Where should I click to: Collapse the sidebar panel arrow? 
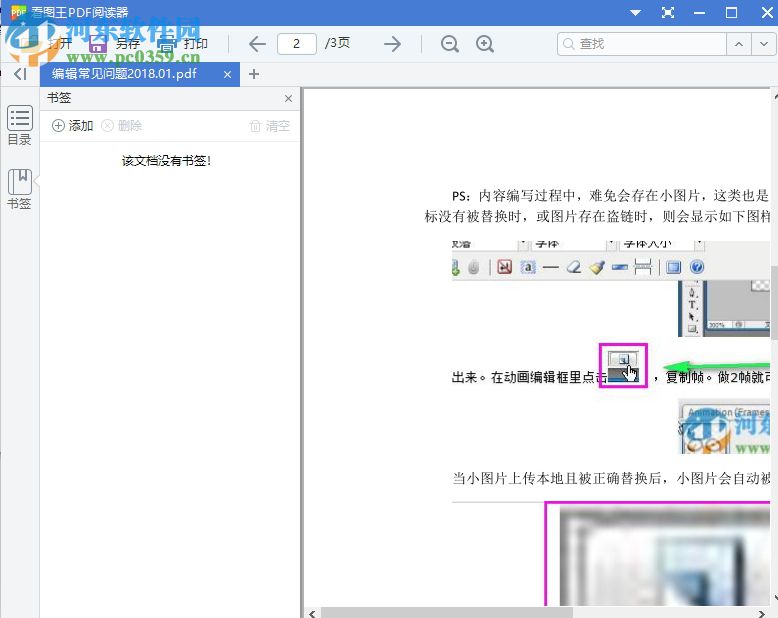click(x=20, y=74)
